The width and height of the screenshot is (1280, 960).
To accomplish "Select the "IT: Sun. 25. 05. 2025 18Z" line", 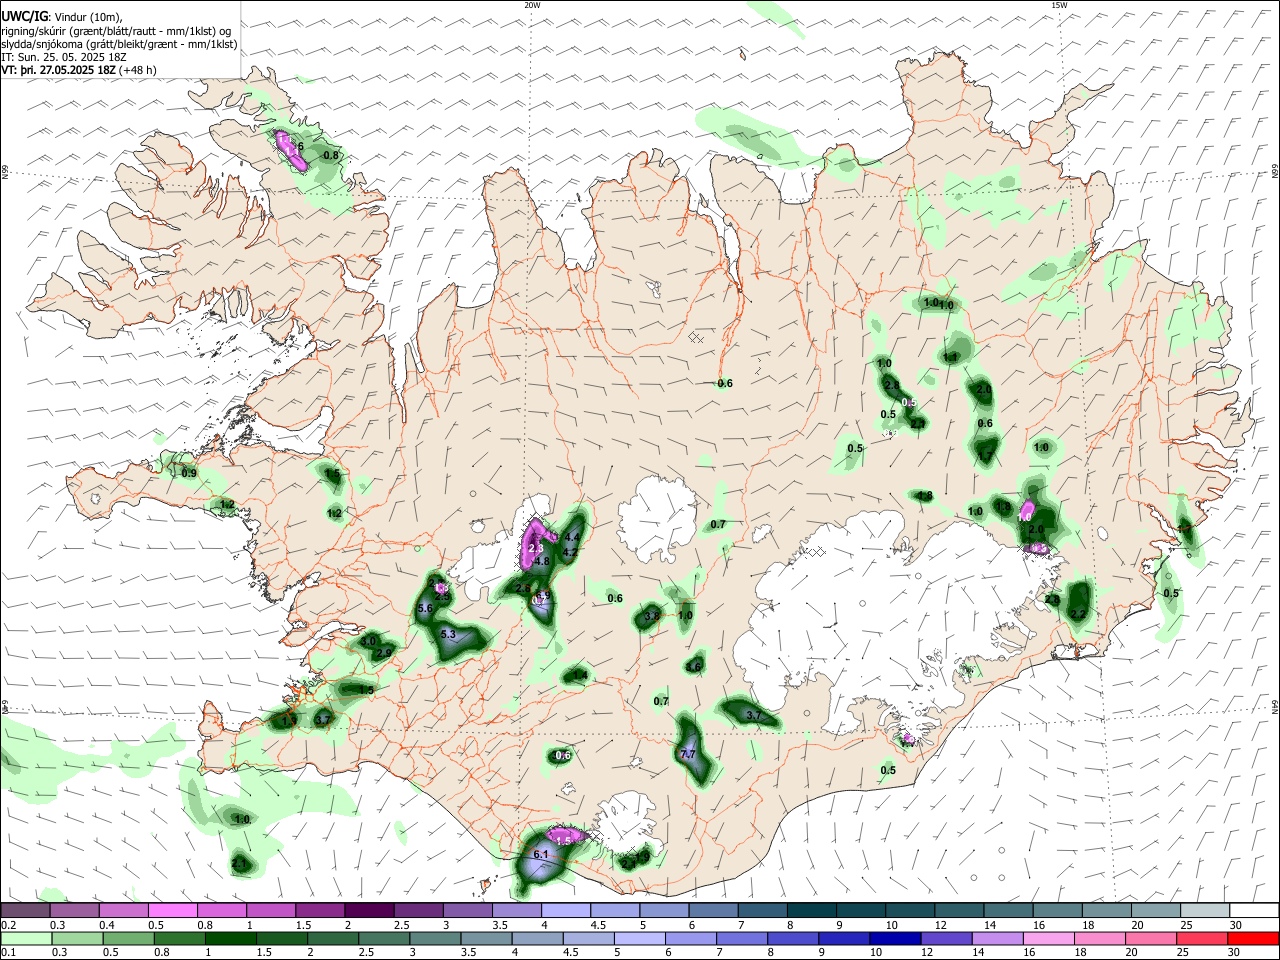I will (x=63, y=57).
